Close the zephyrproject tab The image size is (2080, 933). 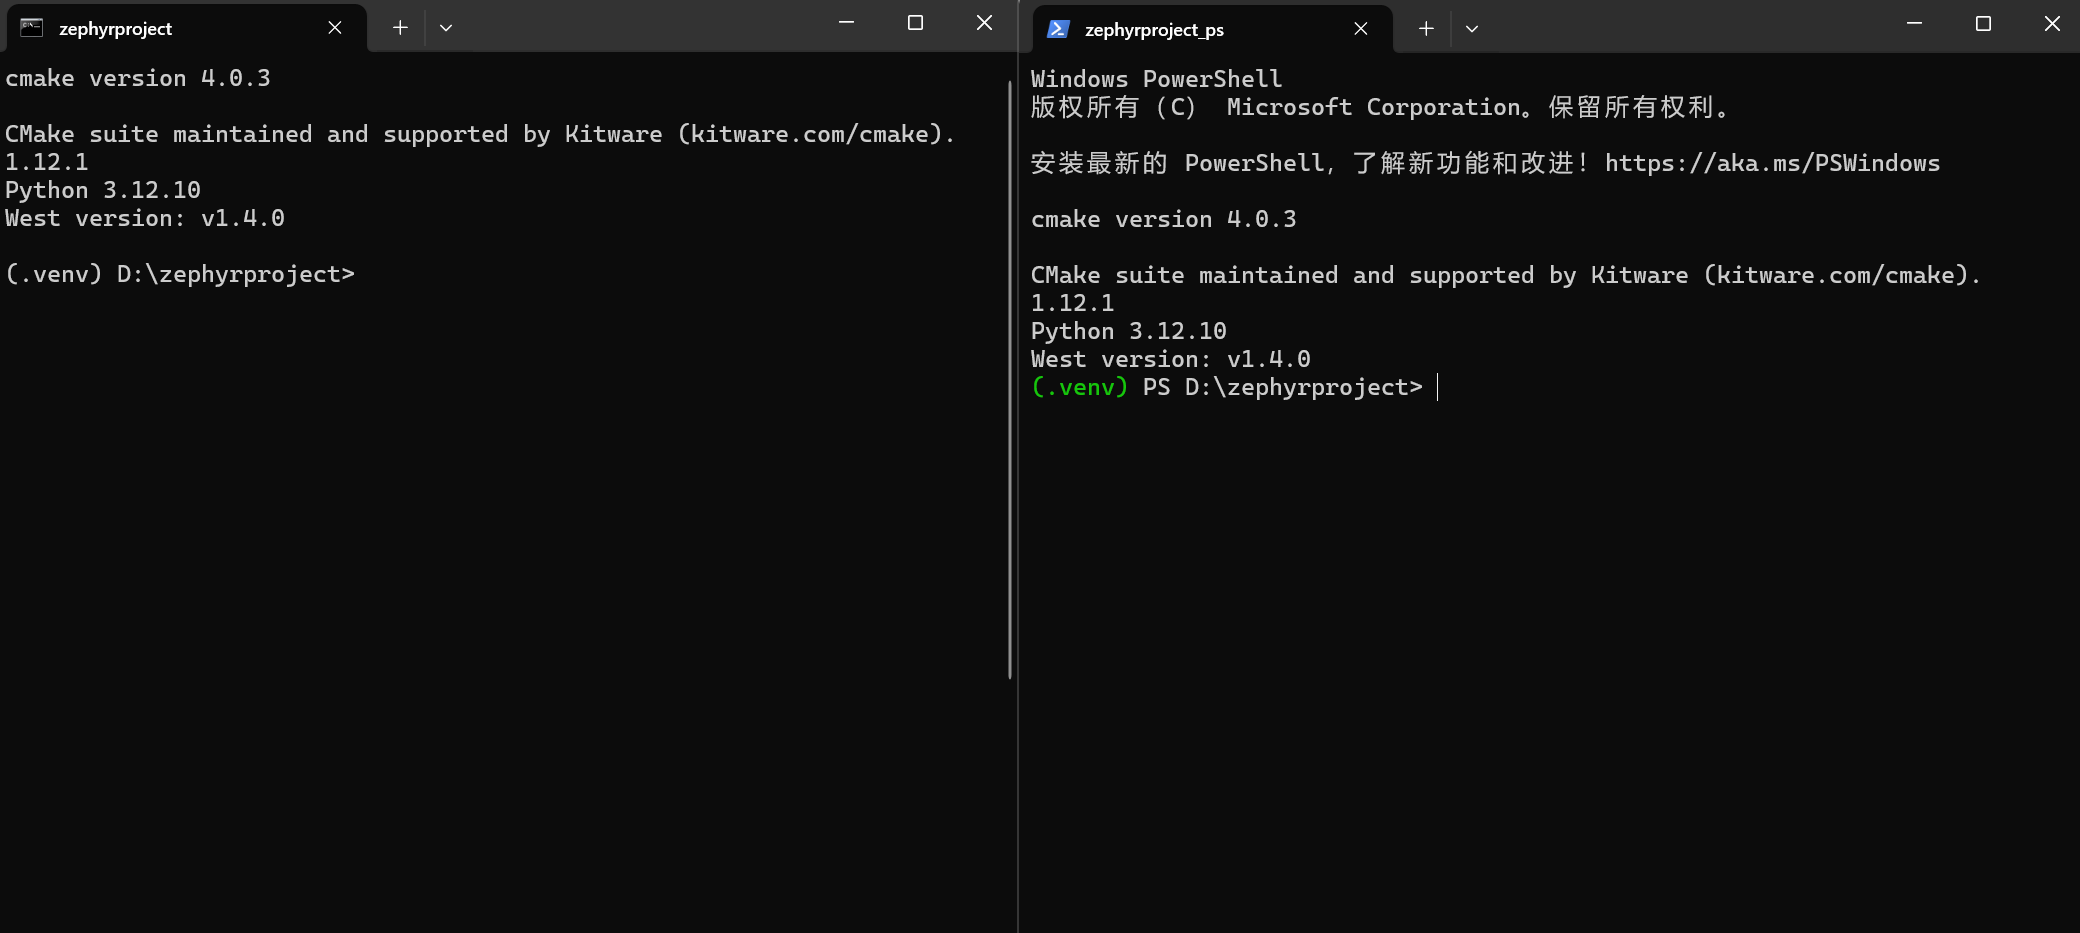pos(335,28)
